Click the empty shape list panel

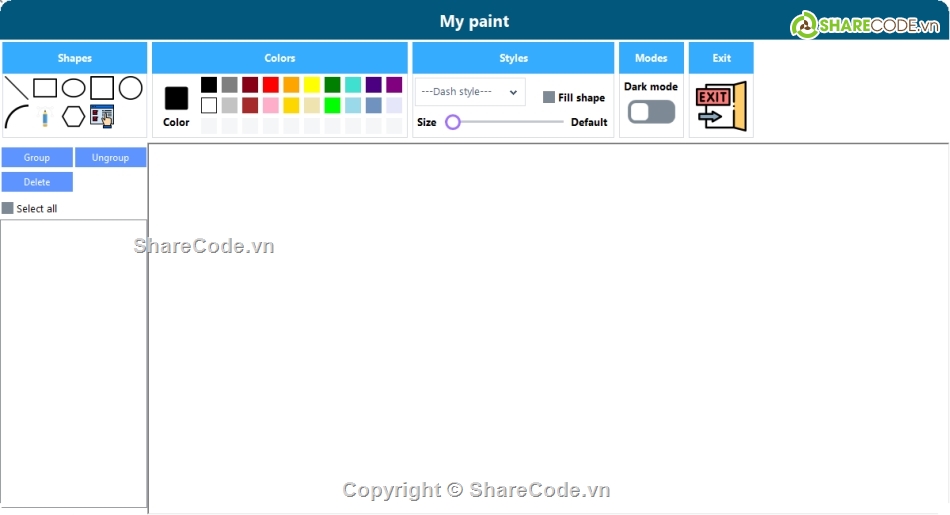(x=74, y=360)
